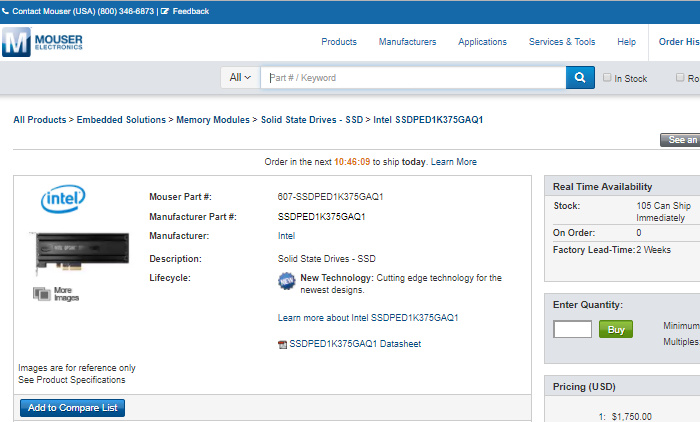Click the See Product Specifications note
Viewport: 700px width, 422px height.
click(71, 380)
